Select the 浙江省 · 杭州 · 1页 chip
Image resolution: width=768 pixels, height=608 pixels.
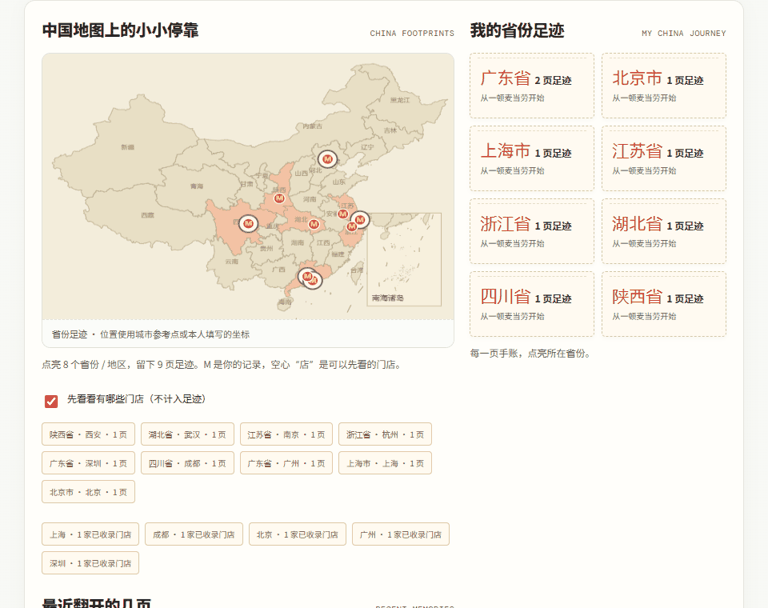pos(385,434)
